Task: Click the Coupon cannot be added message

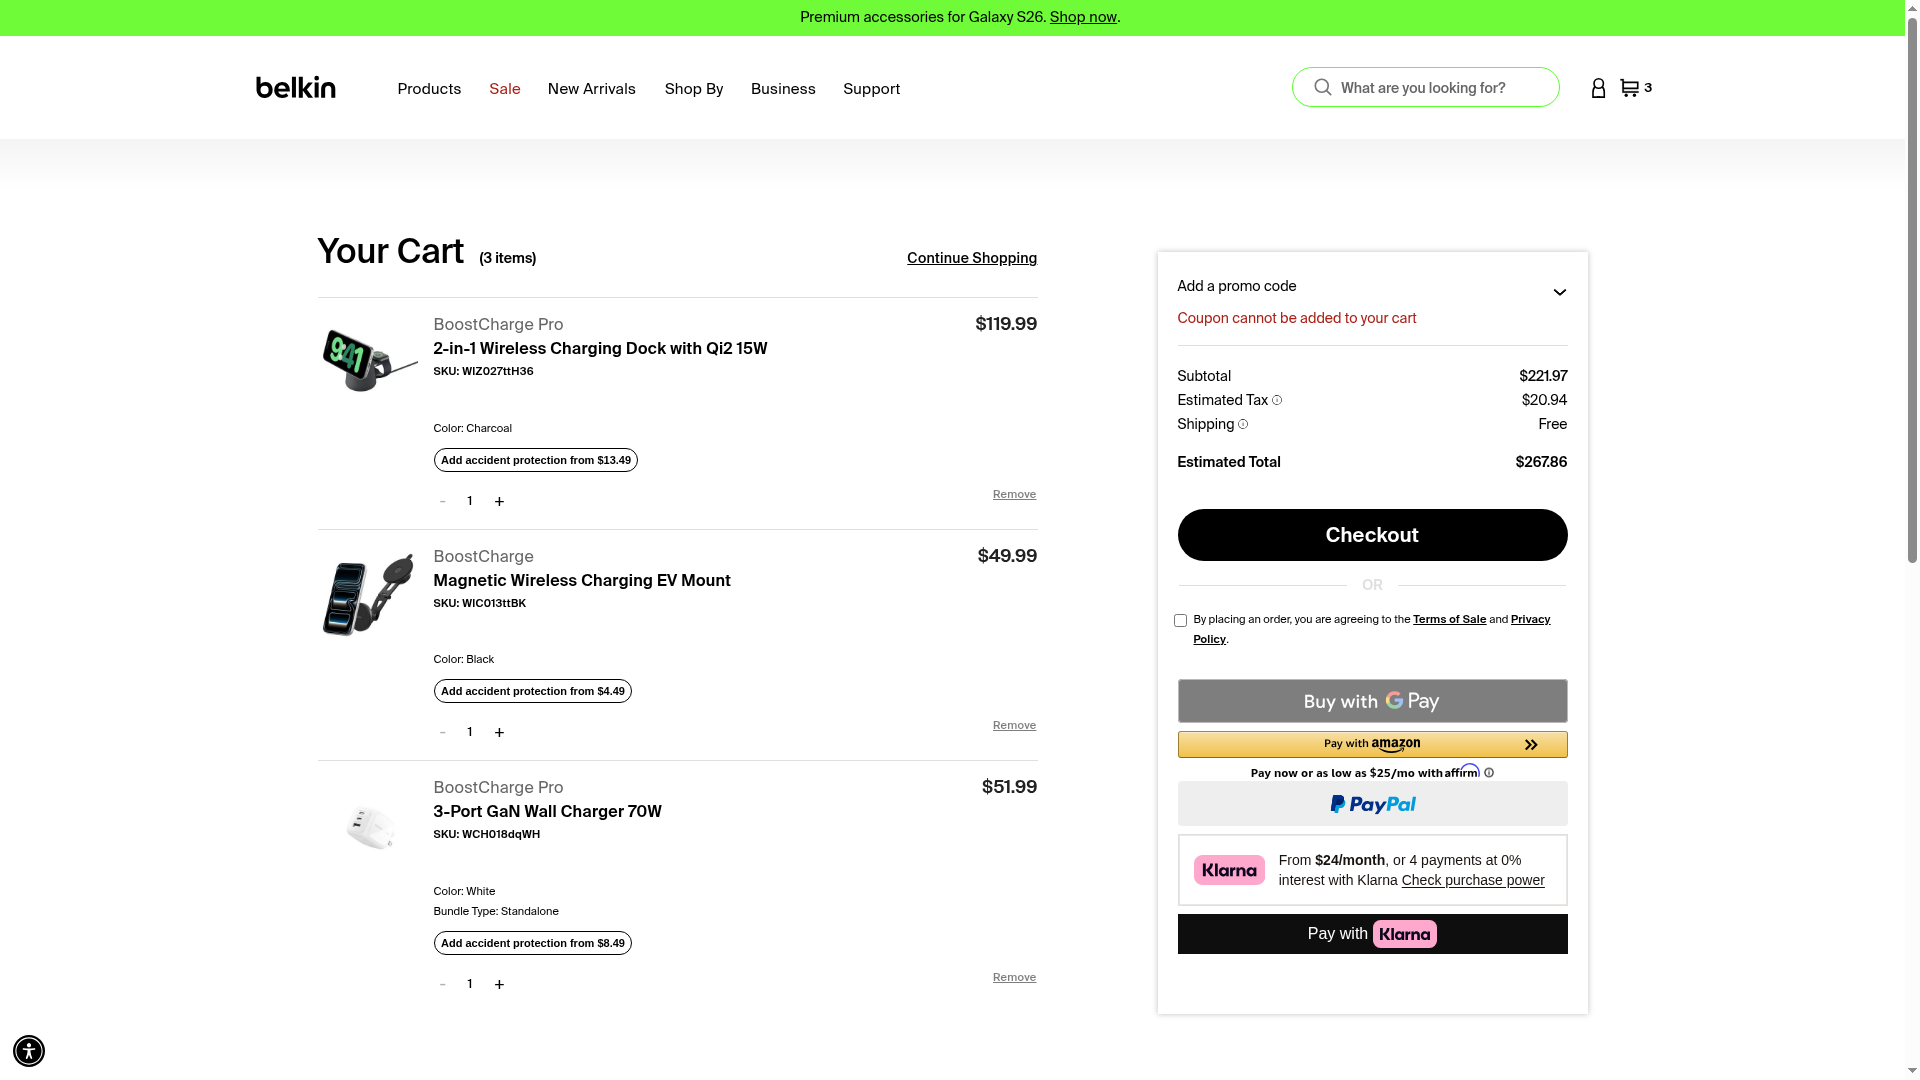Action: (1297, 318)
